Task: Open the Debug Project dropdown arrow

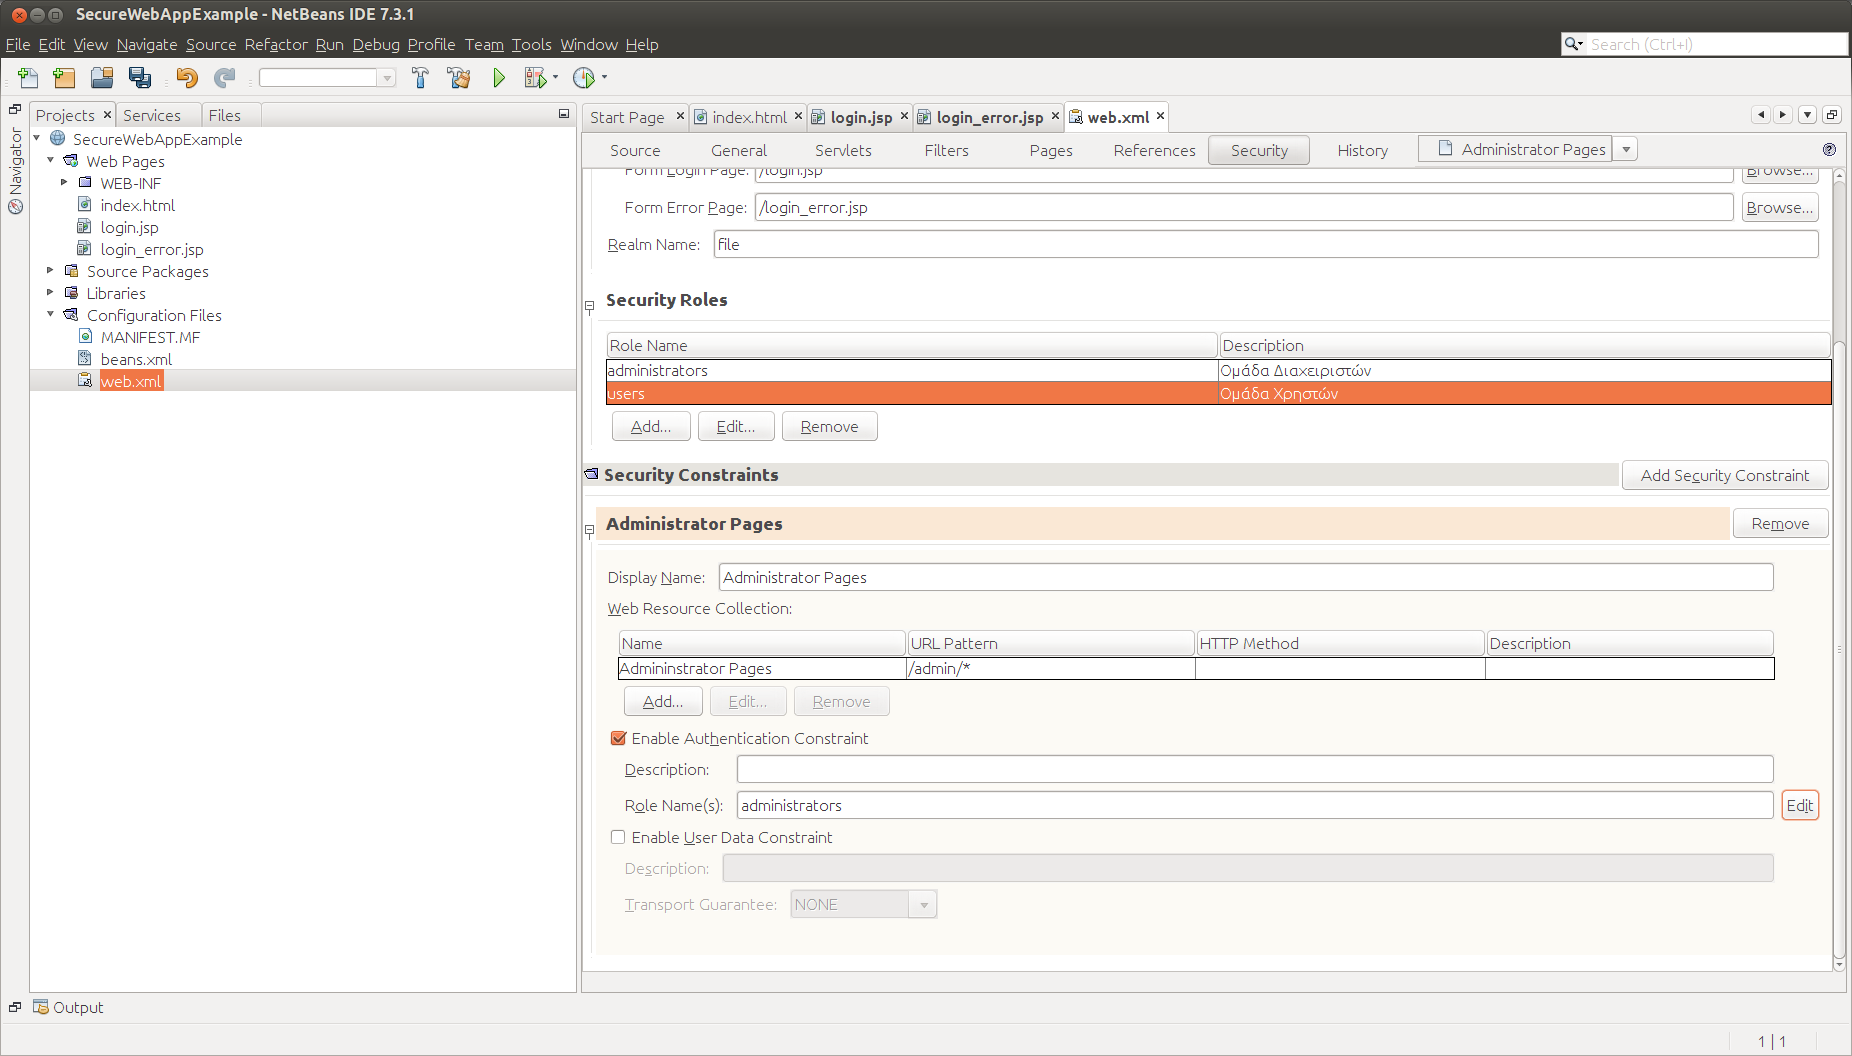Action: pos(555,77)
